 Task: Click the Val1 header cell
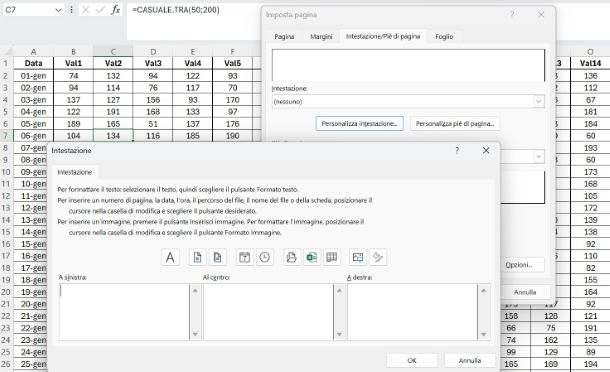point(74,63)
